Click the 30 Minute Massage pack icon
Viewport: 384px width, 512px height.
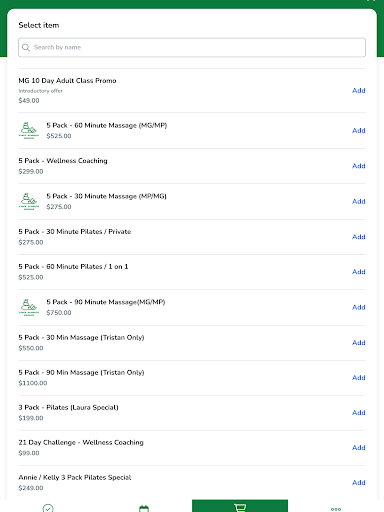point(29,201)
